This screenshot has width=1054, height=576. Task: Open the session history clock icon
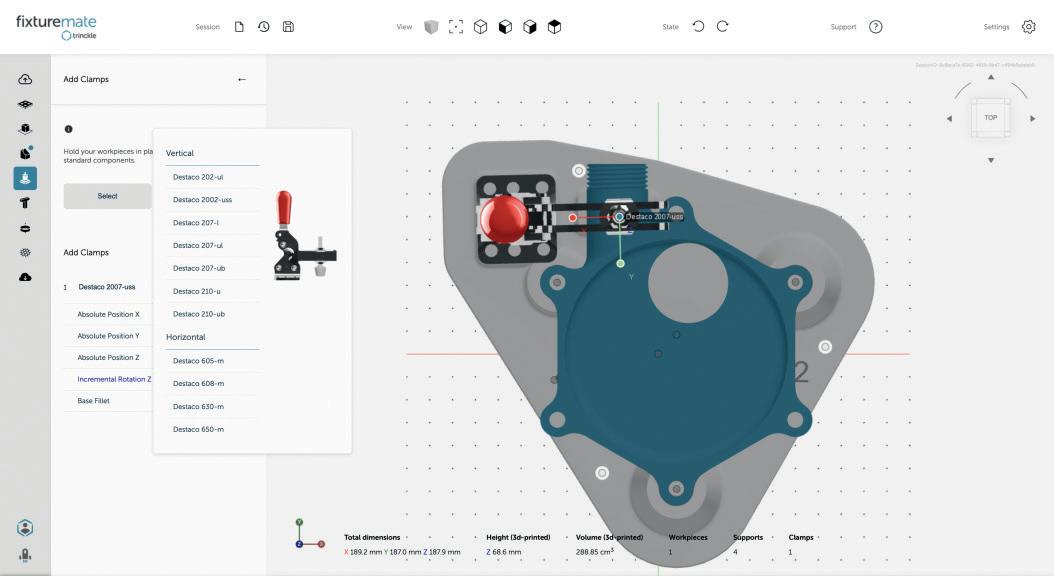coord(264,27)
